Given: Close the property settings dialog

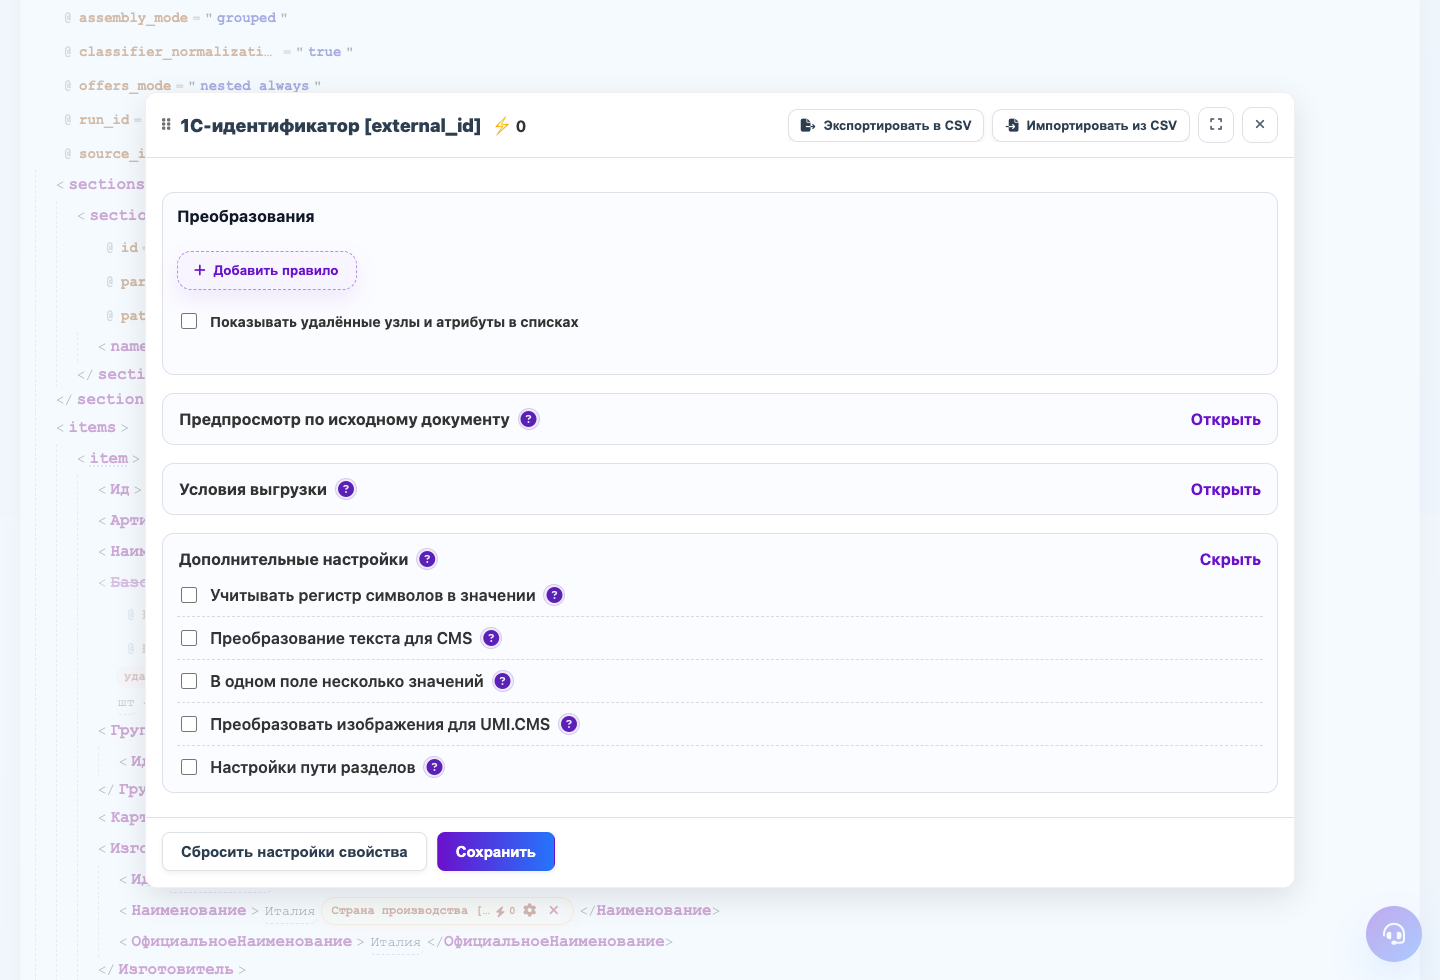Looking at the screenshot, I should tap(1260, 125).
